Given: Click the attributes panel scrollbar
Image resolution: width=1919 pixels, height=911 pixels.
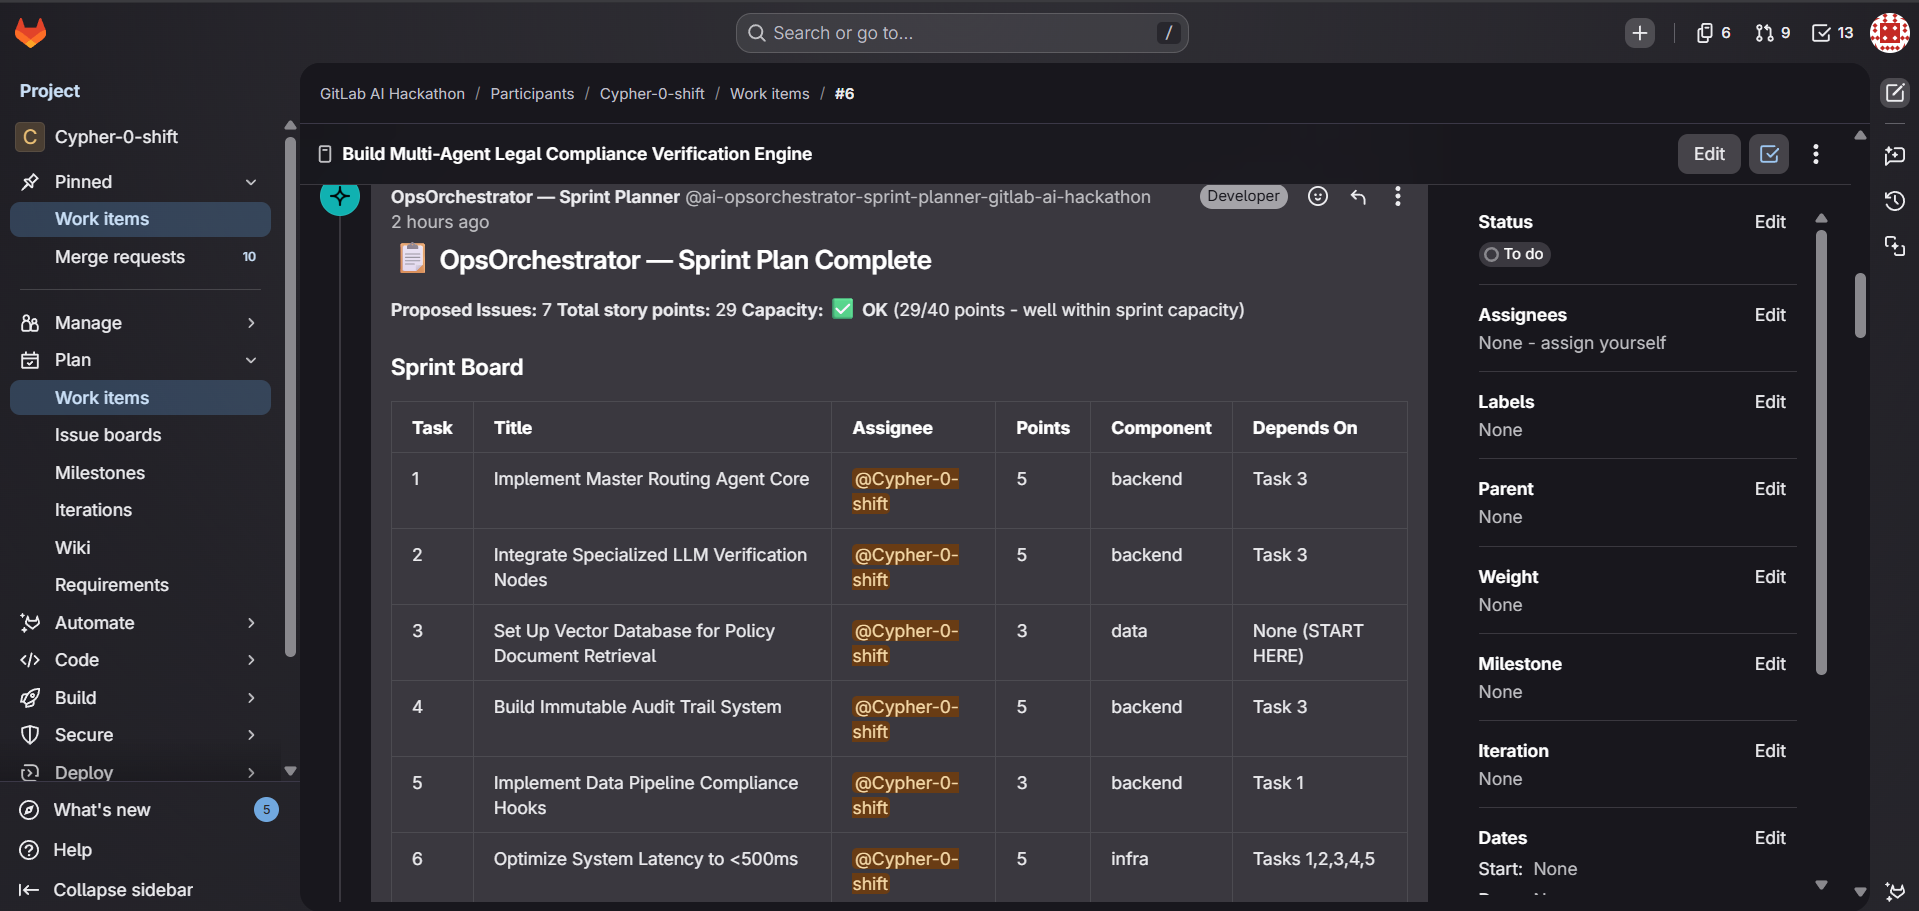Looking at the screenshot, I should (1821, 452).
